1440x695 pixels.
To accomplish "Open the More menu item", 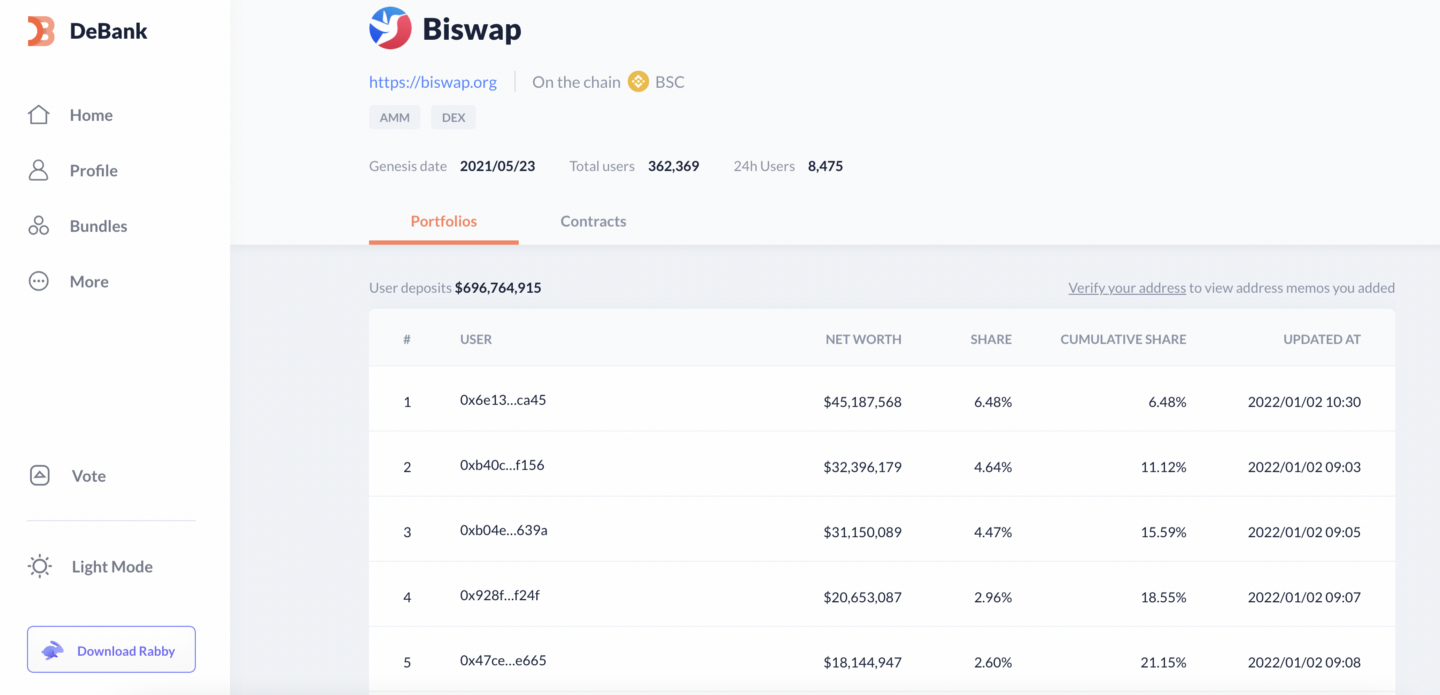I will coord(89,281).
